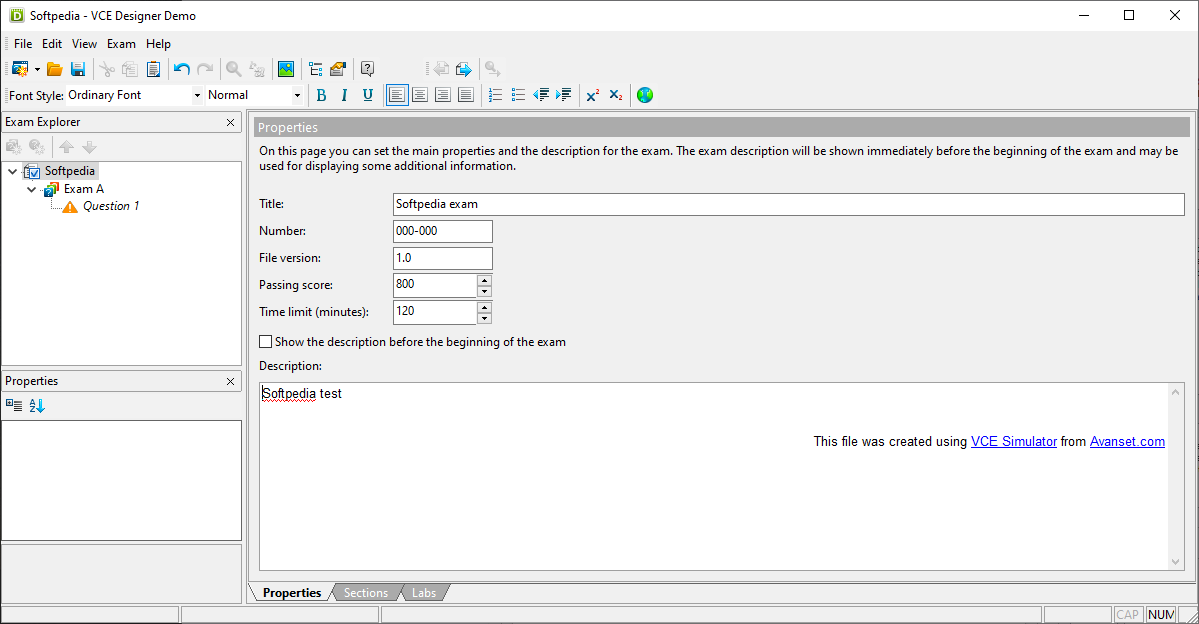The height and width of the screenshot is (624, 1199).
Task: Increase the paragraph indent
Action: click(564, 96)
